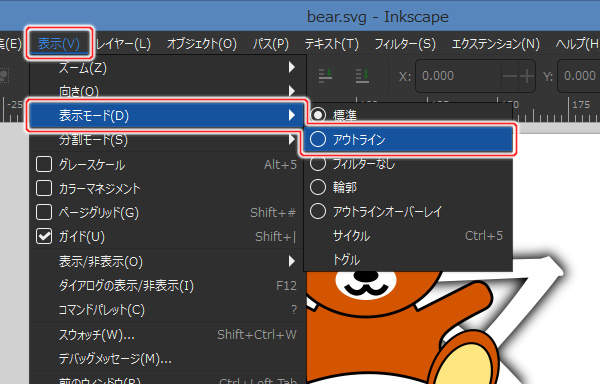This screenshot has height=384, width=600.
Task: Choose サイクル in the display mode submenu
Action: click(x=408, y=236)
